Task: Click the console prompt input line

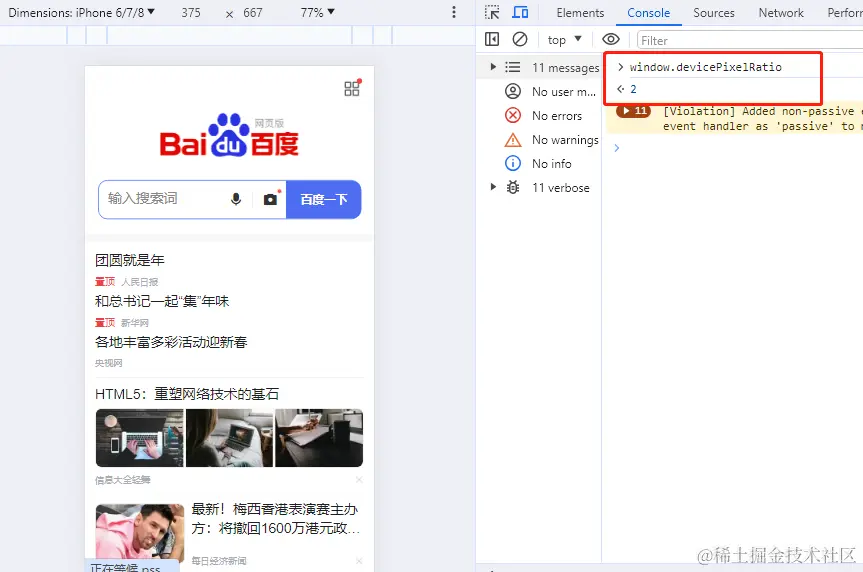Action: [x=738, y=148]
